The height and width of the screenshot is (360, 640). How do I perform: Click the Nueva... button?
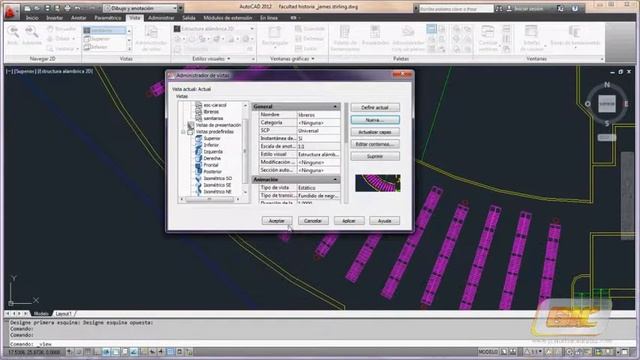(375, 120)
